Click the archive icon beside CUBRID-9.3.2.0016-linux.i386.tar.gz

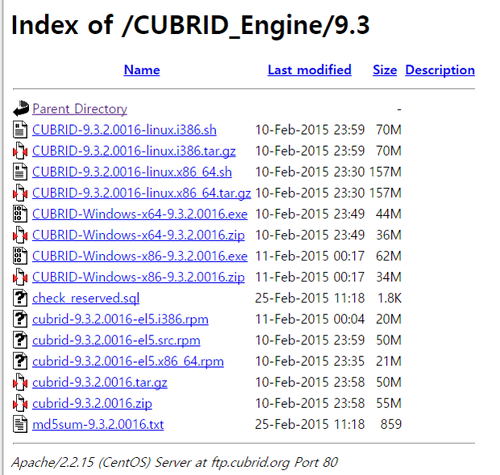20,151
